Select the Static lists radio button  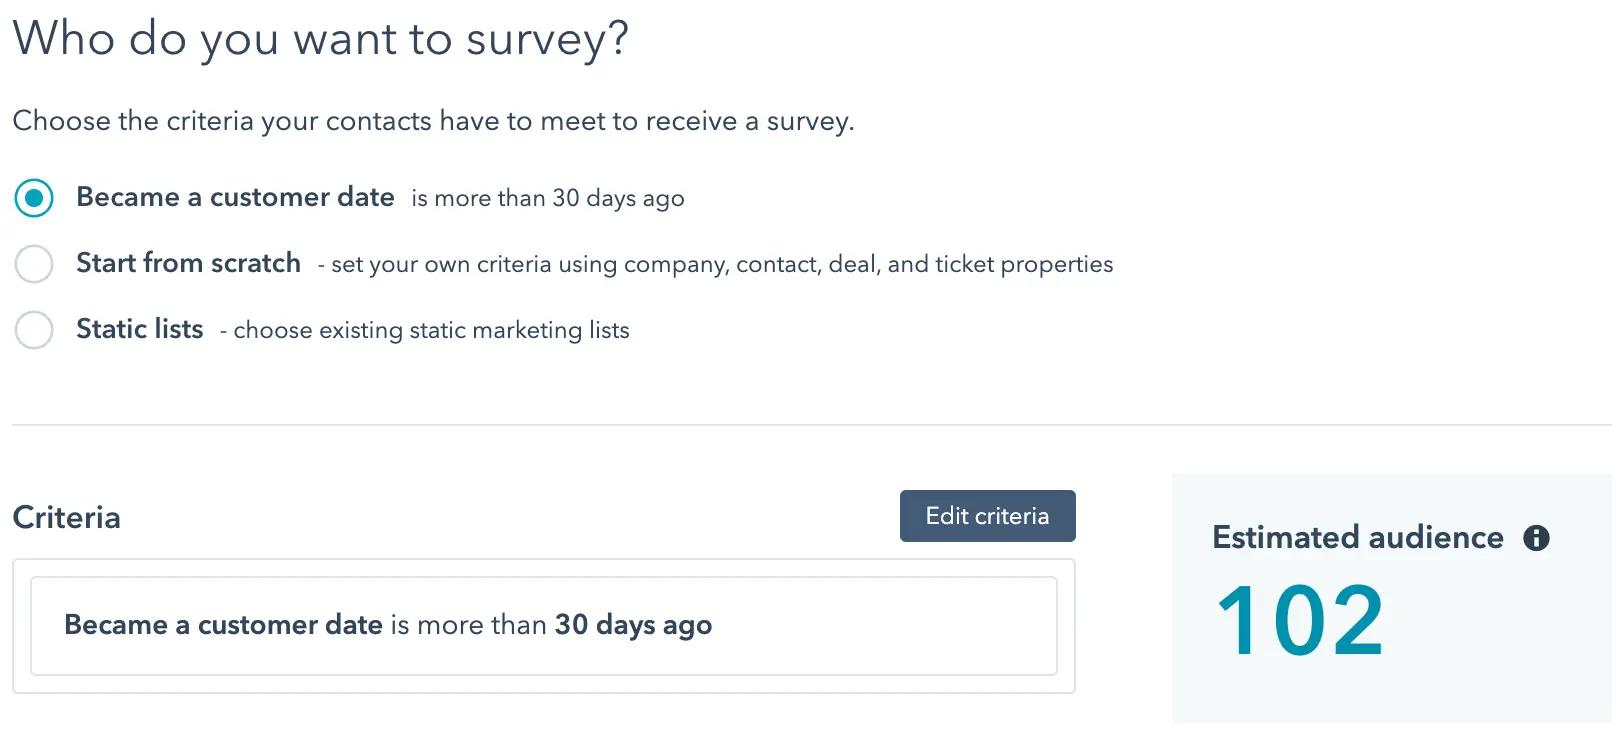[x=34, y=330]
